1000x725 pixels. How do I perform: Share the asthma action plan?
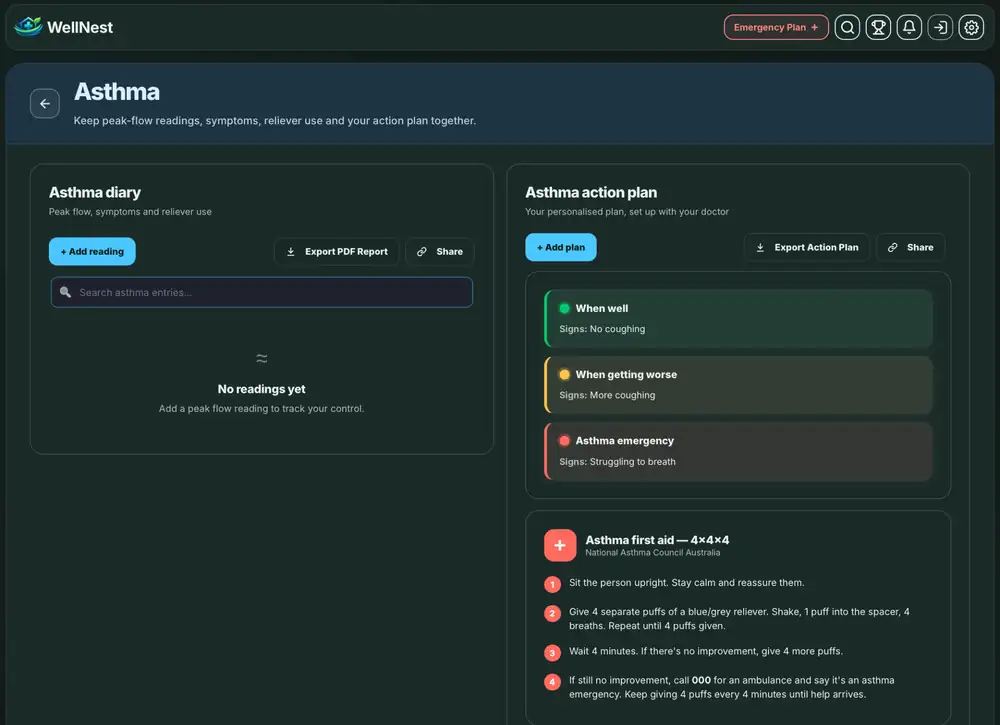pos(911,247)
